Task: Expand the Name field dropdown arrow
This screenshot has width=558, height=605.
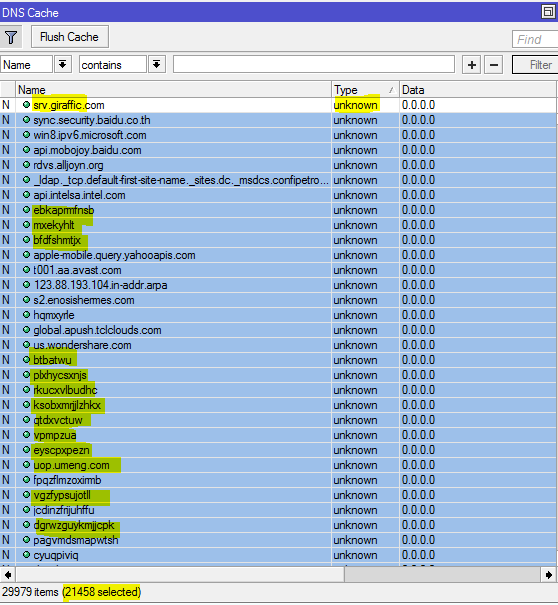Action: (x=63, y=64)
